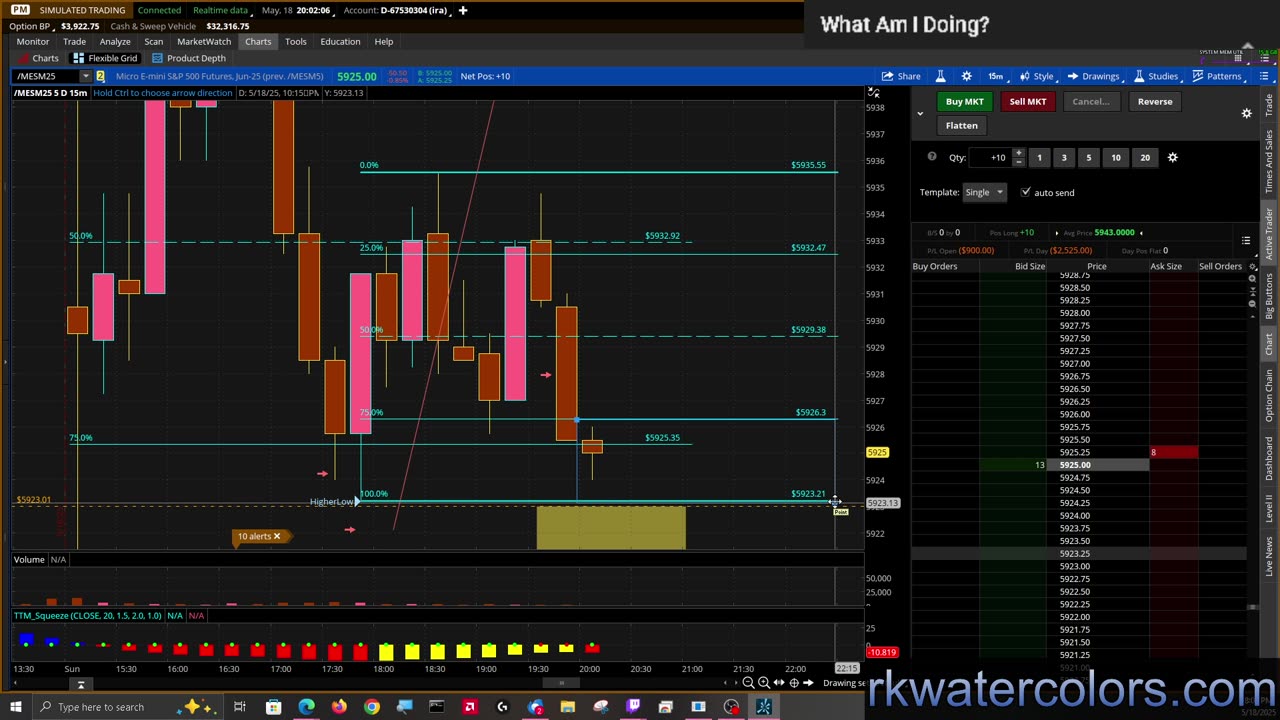1280x720 pixels.
Task: Open the Share menu icon
Action: point(888,76)
